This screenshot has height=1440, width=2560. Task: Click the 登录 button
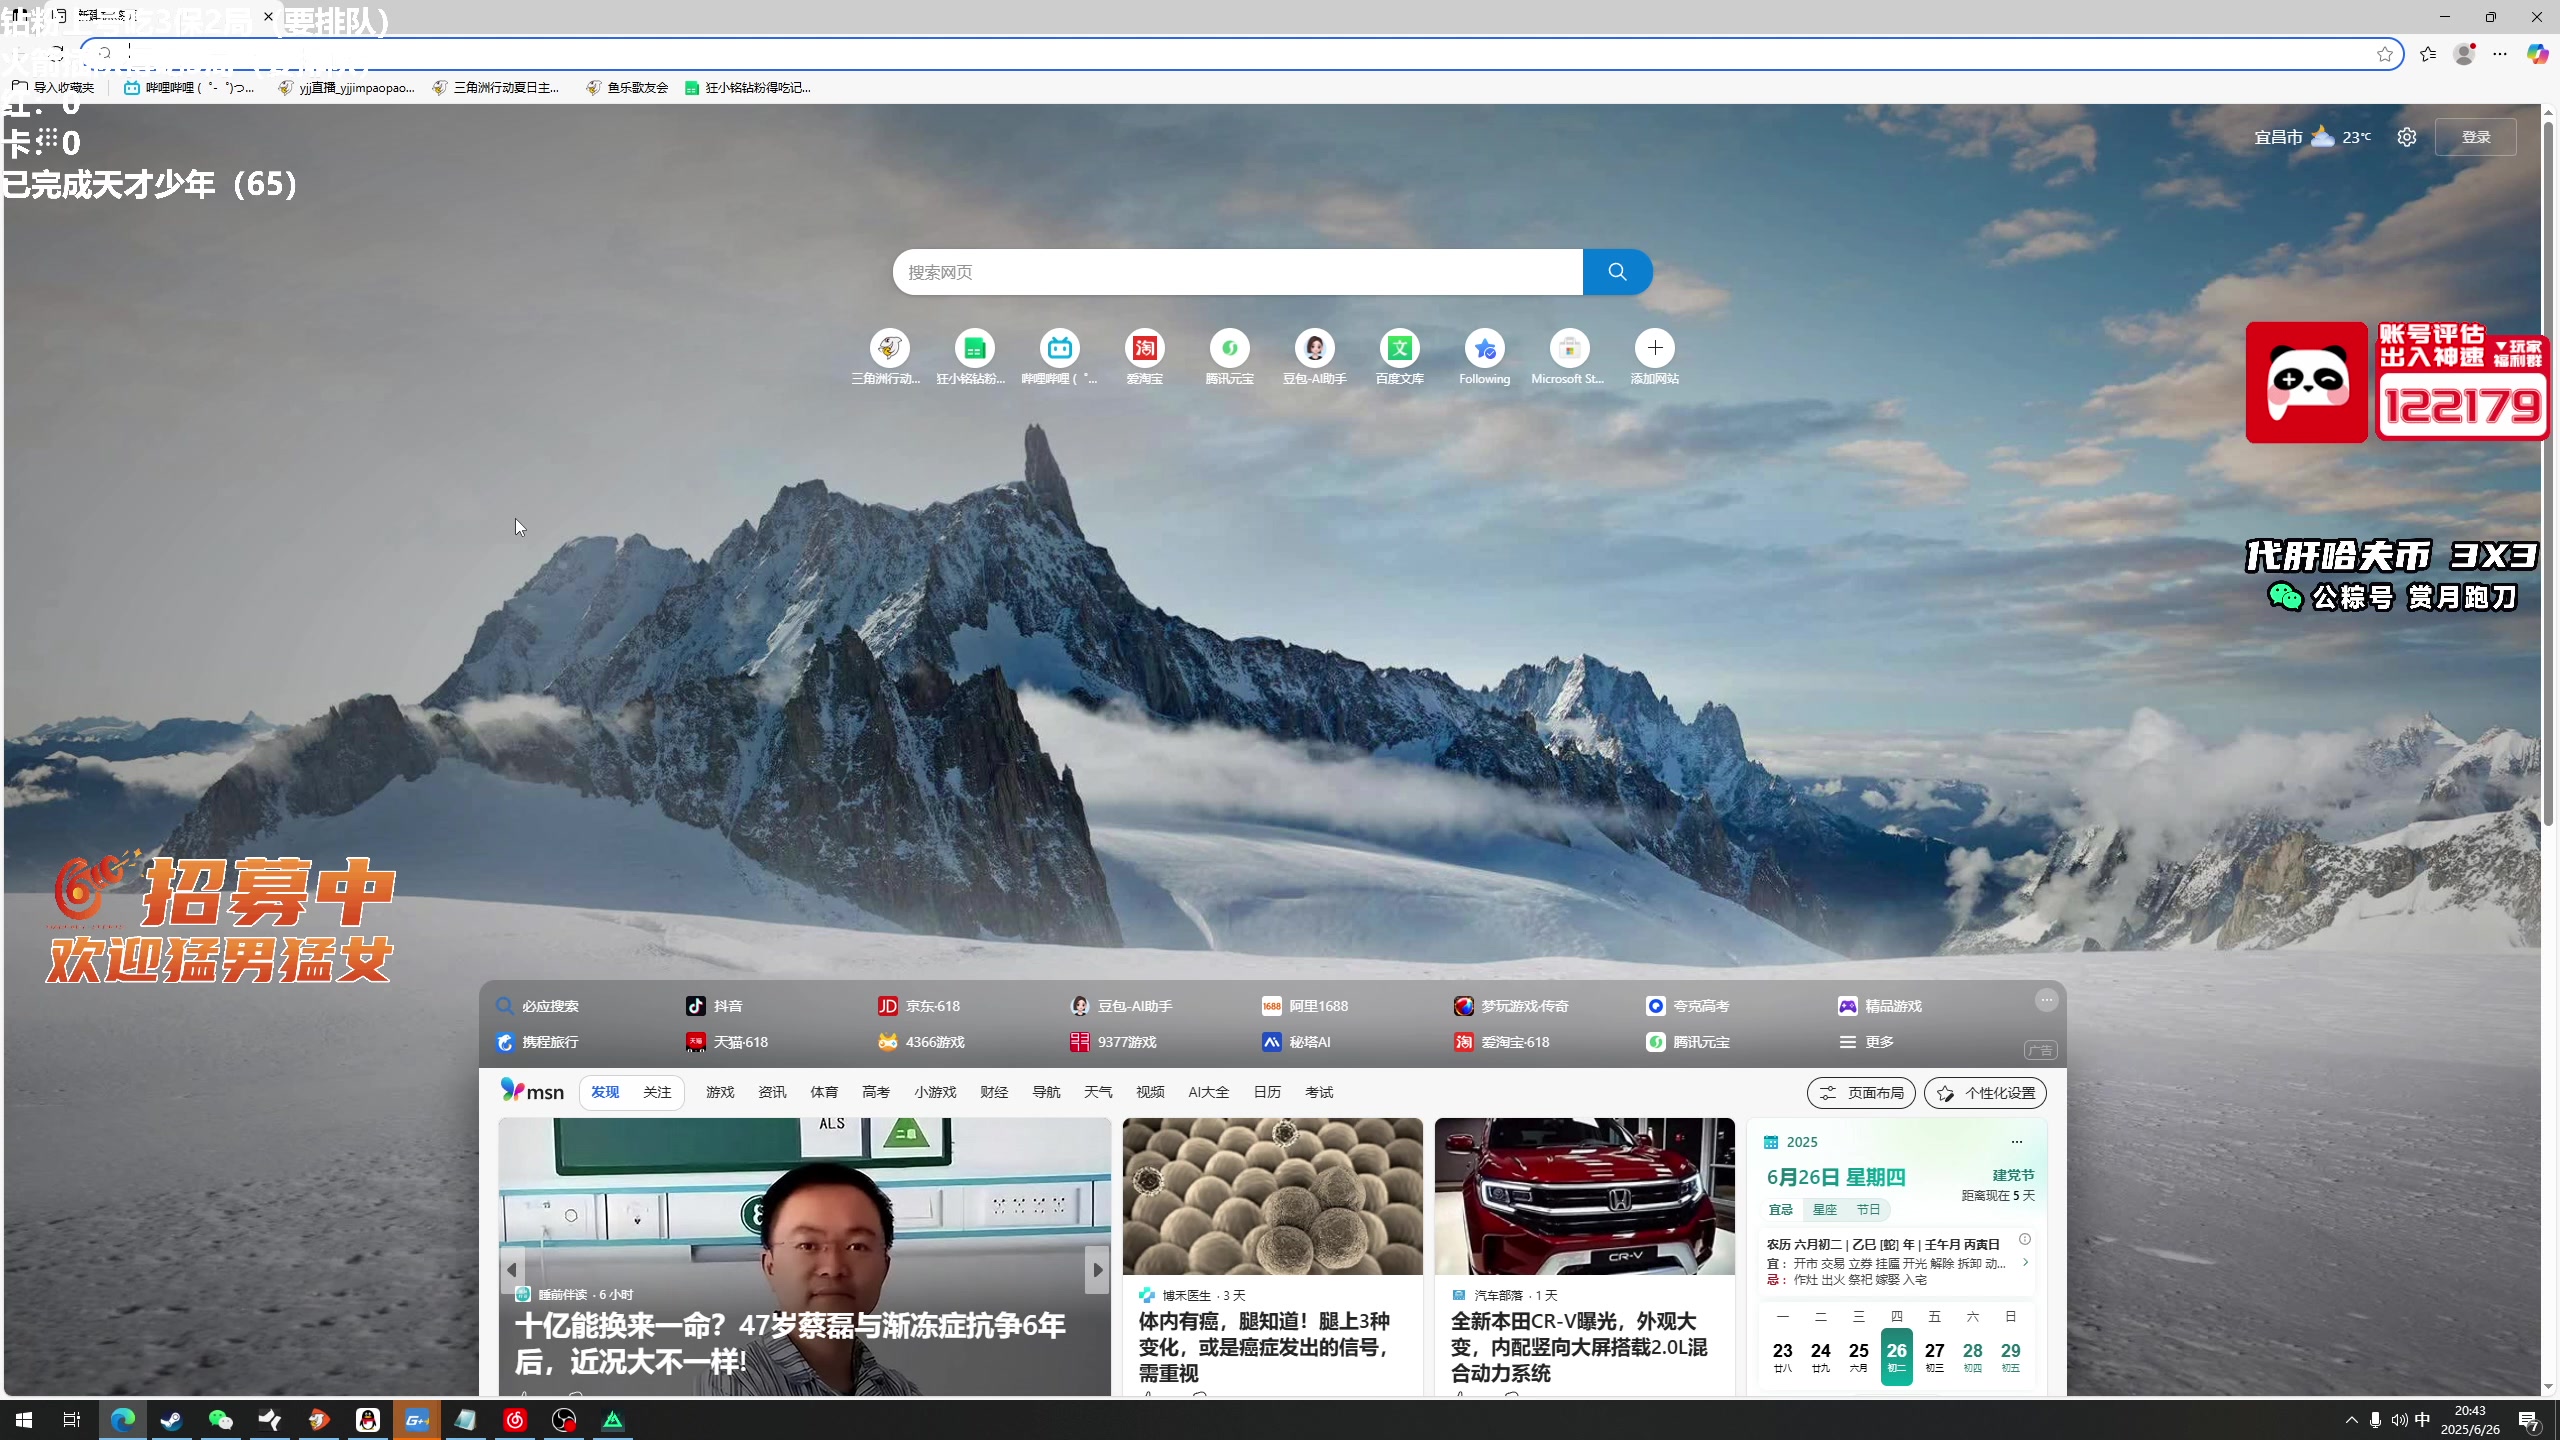pos(2476,137)
